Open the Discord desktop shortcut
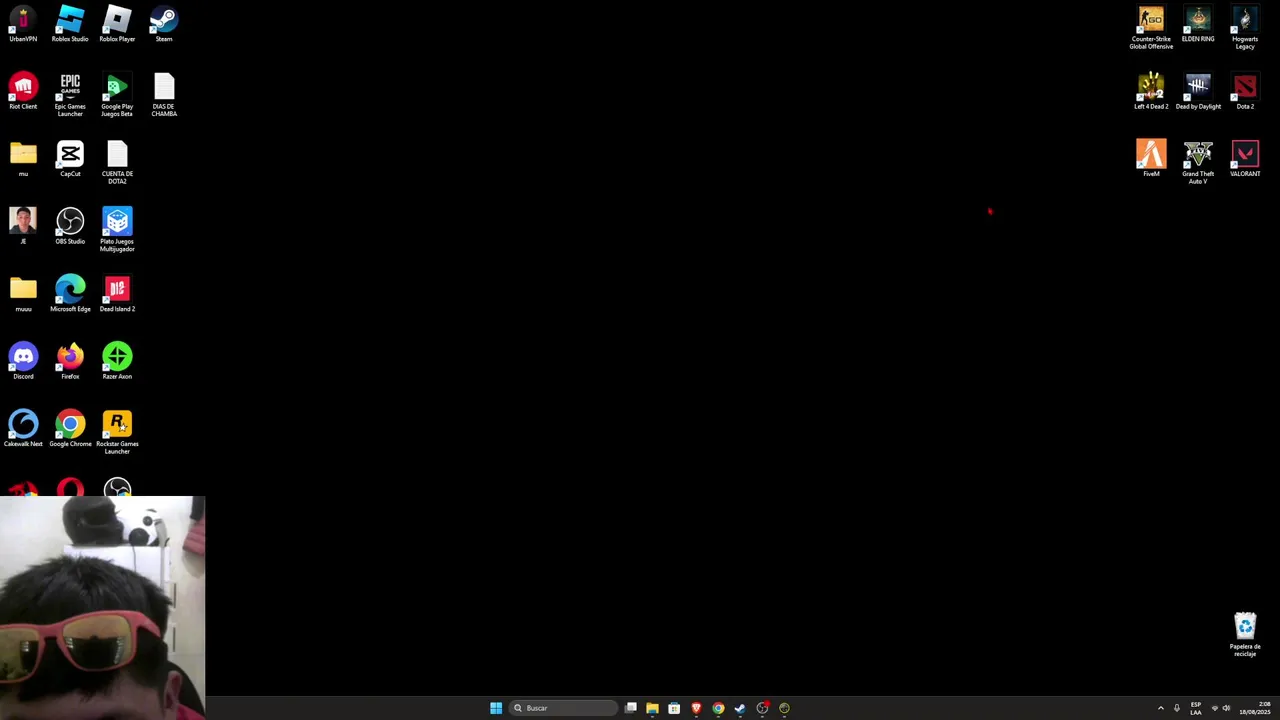The height and width of the screenshot is (720, 1280). [x=23, y=361]
